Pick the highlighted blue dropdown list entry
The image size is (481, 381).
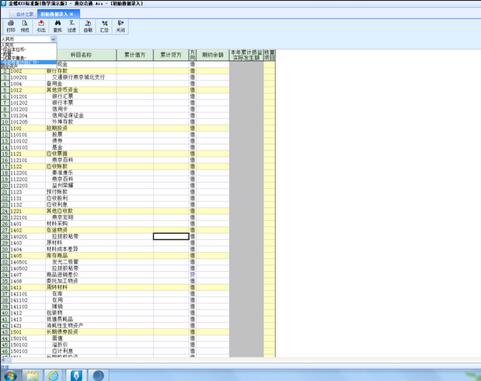tap(28, 62)
